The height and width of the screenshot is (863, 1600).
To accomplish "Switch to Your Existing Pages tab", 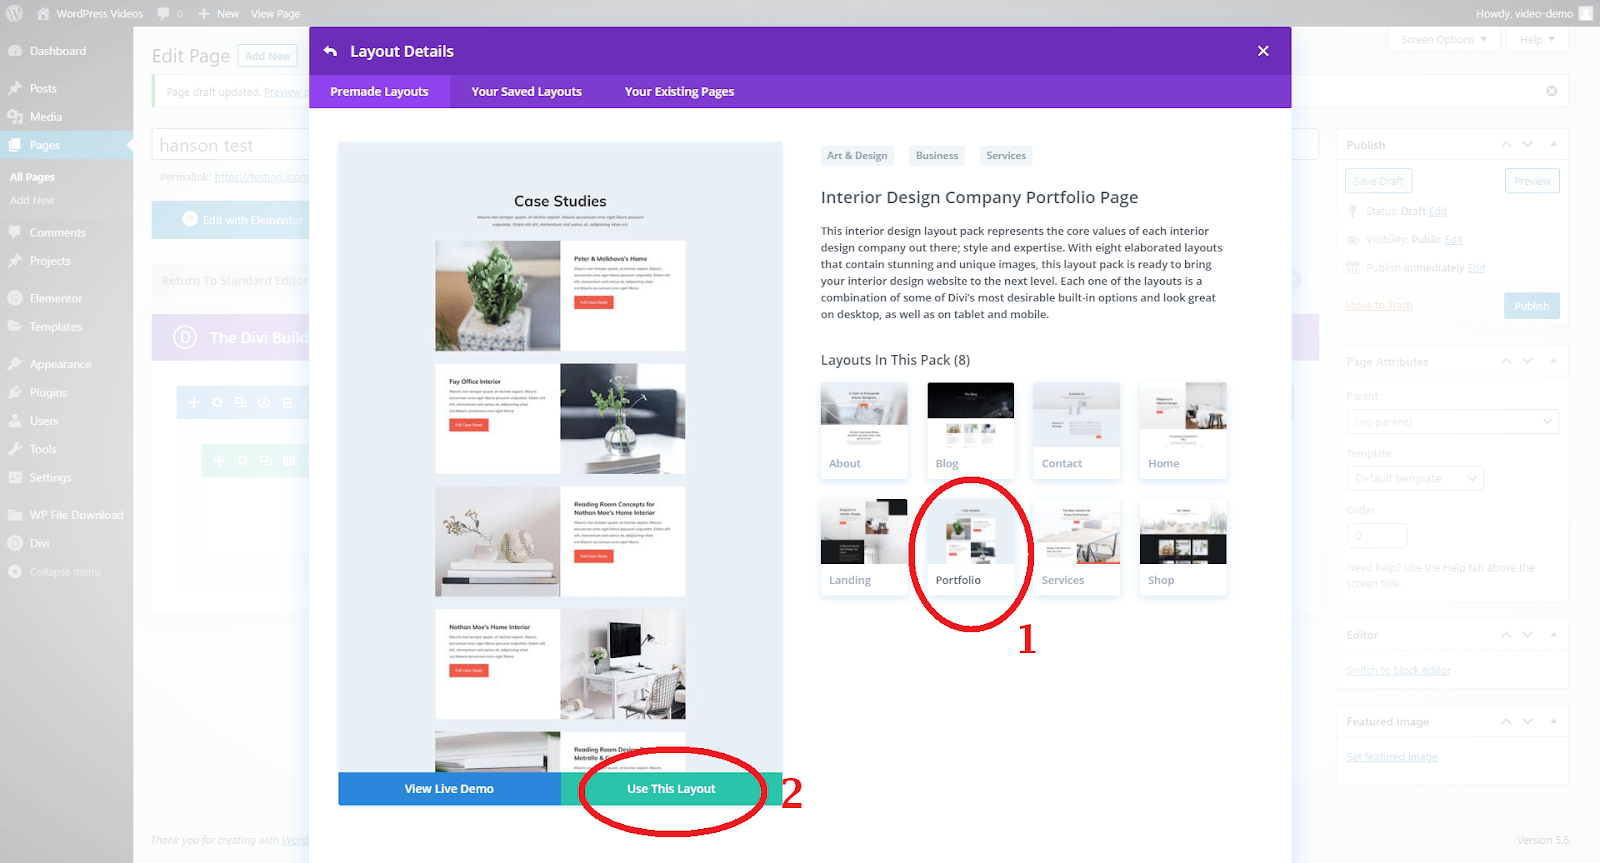I will tap(679, 91).
